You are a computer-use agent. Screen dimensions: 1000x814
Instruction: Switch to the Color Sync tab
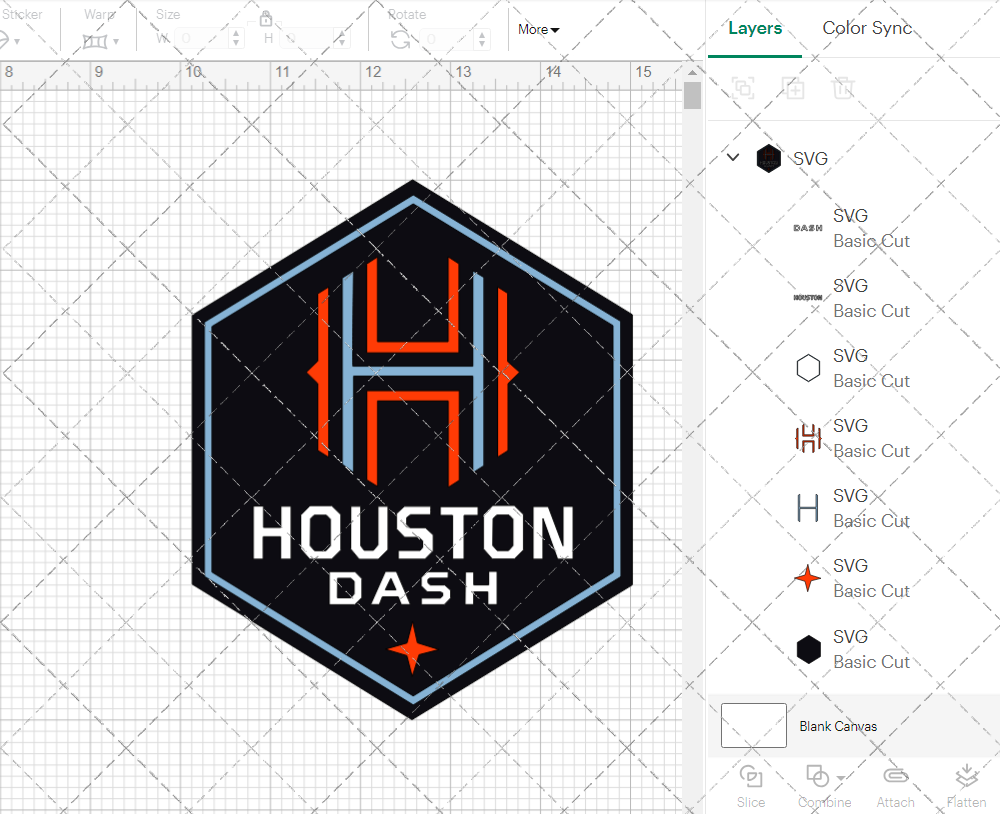[867, 28]
